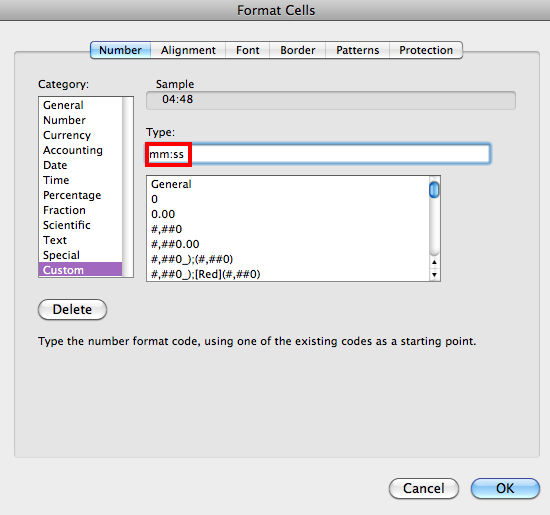Click the Type format code field
Image resolution: width=550 pixels, height=515 pixels.
[318, 154]
